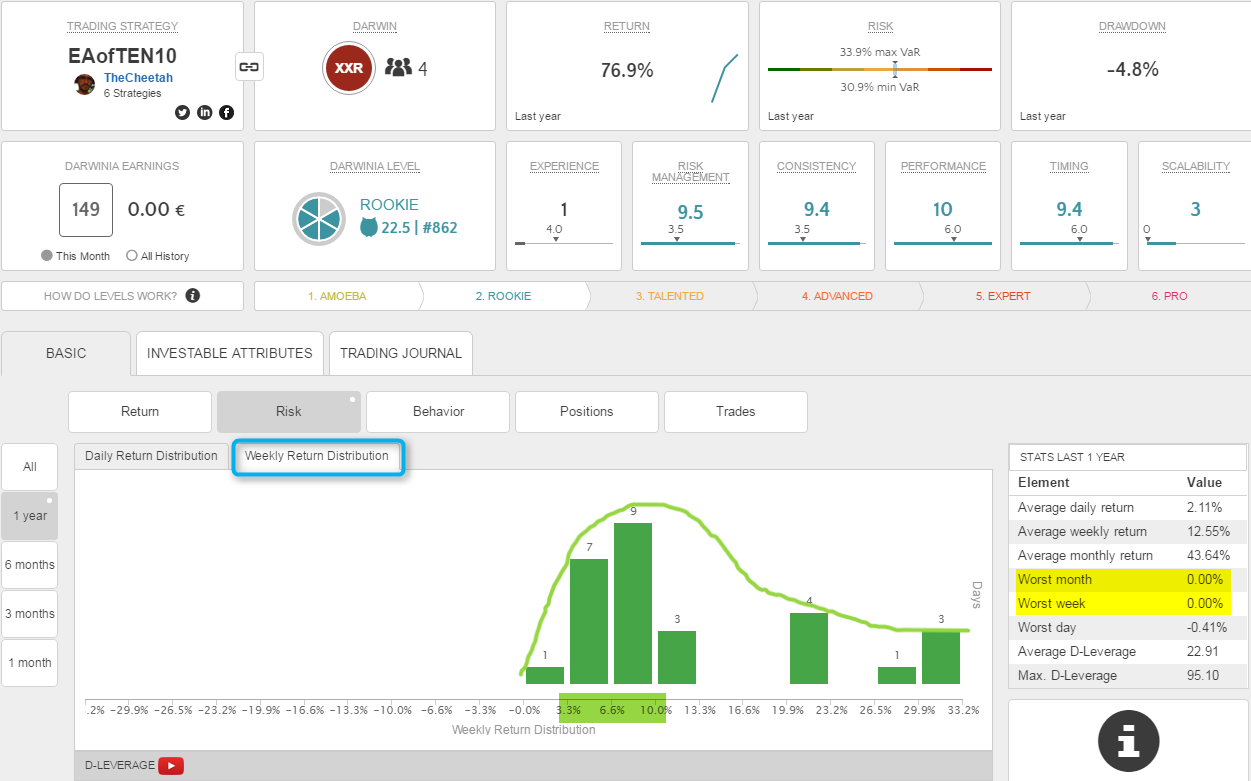Switch to the Investable Attributes tab
Screen dimensions: 1251x781
pos(230,353)
